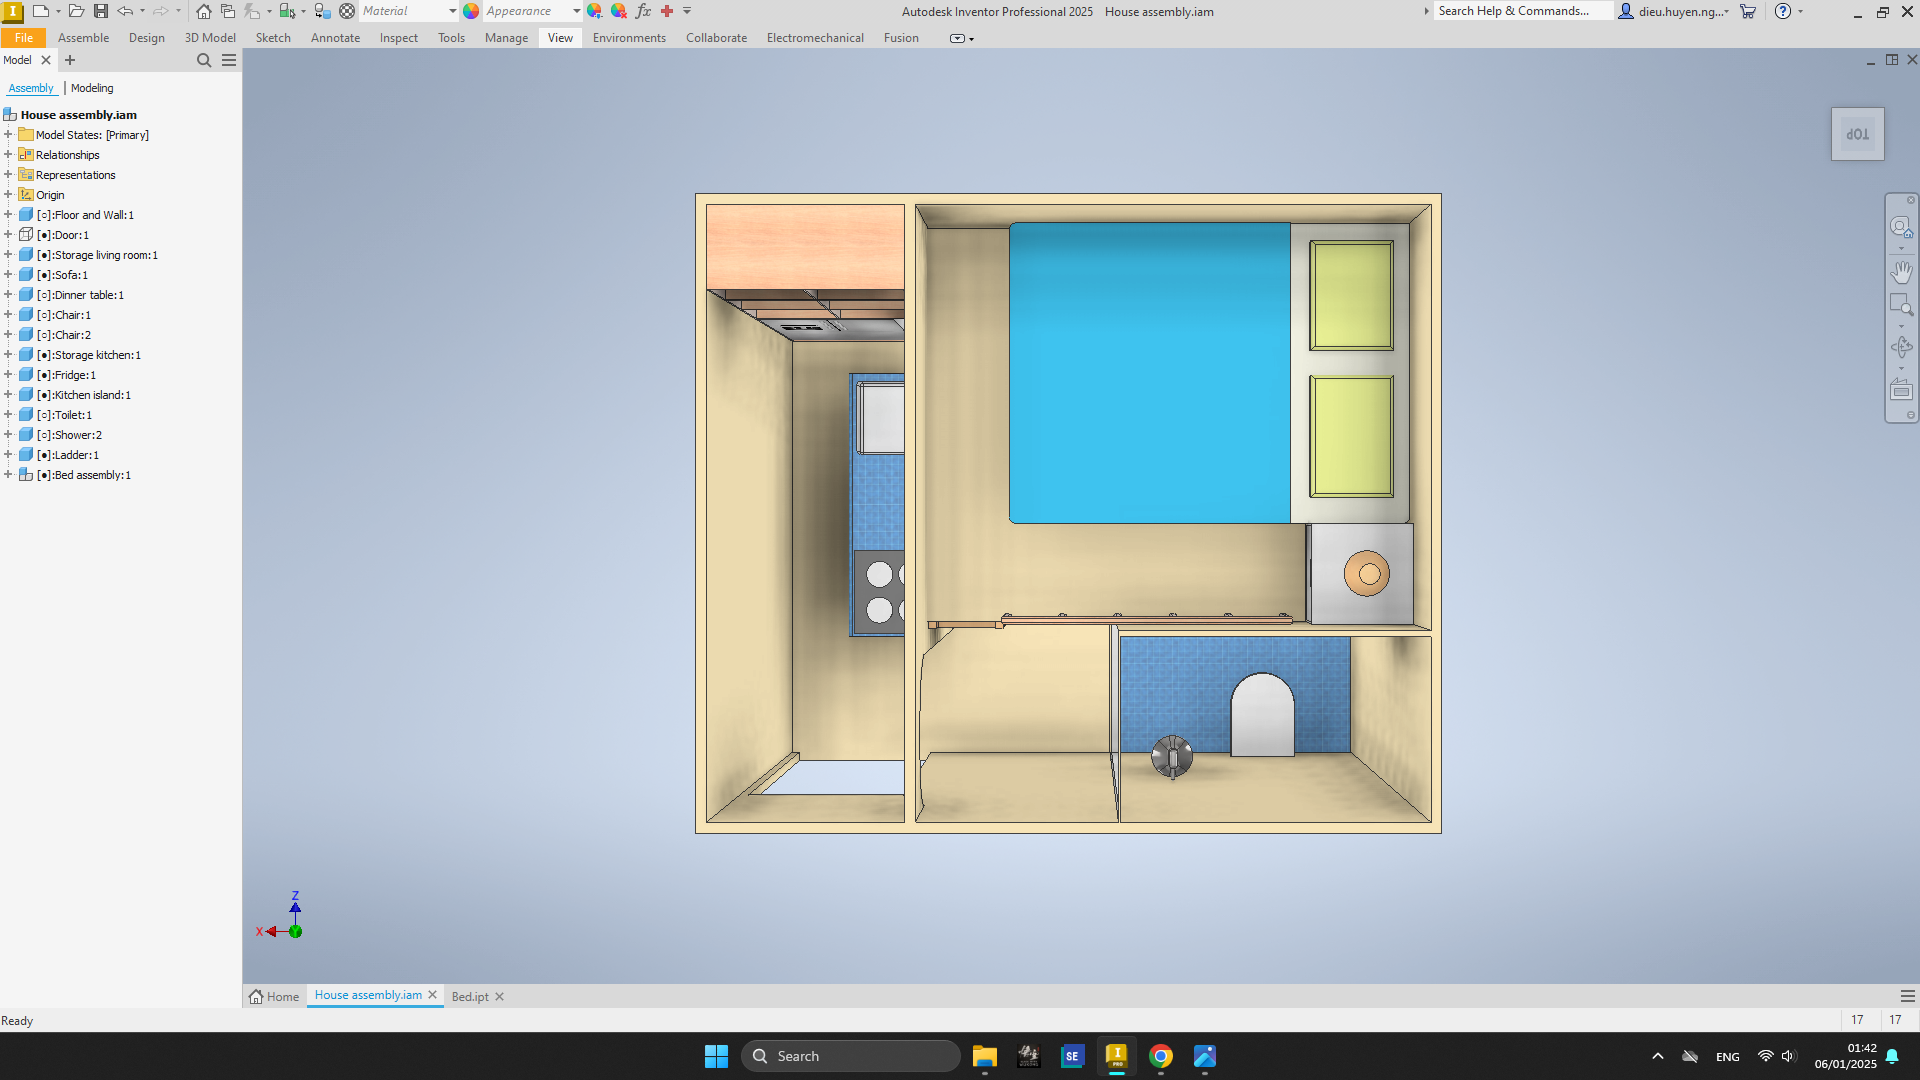Select Ladder:1 in the browser tree
The width and height of the screenshot is (1920, 1080).
[x=77, y=455]
